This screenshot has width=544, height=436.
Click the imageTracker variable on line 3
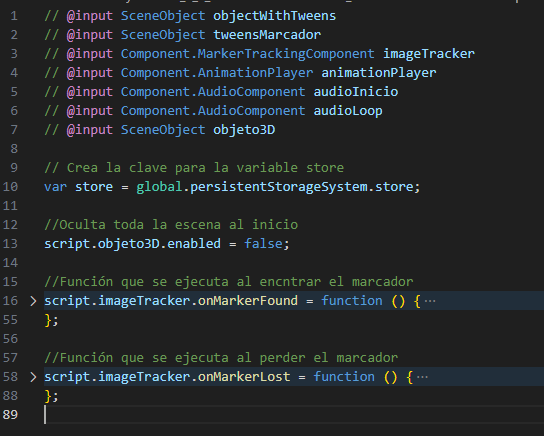(x=429, y=54)
